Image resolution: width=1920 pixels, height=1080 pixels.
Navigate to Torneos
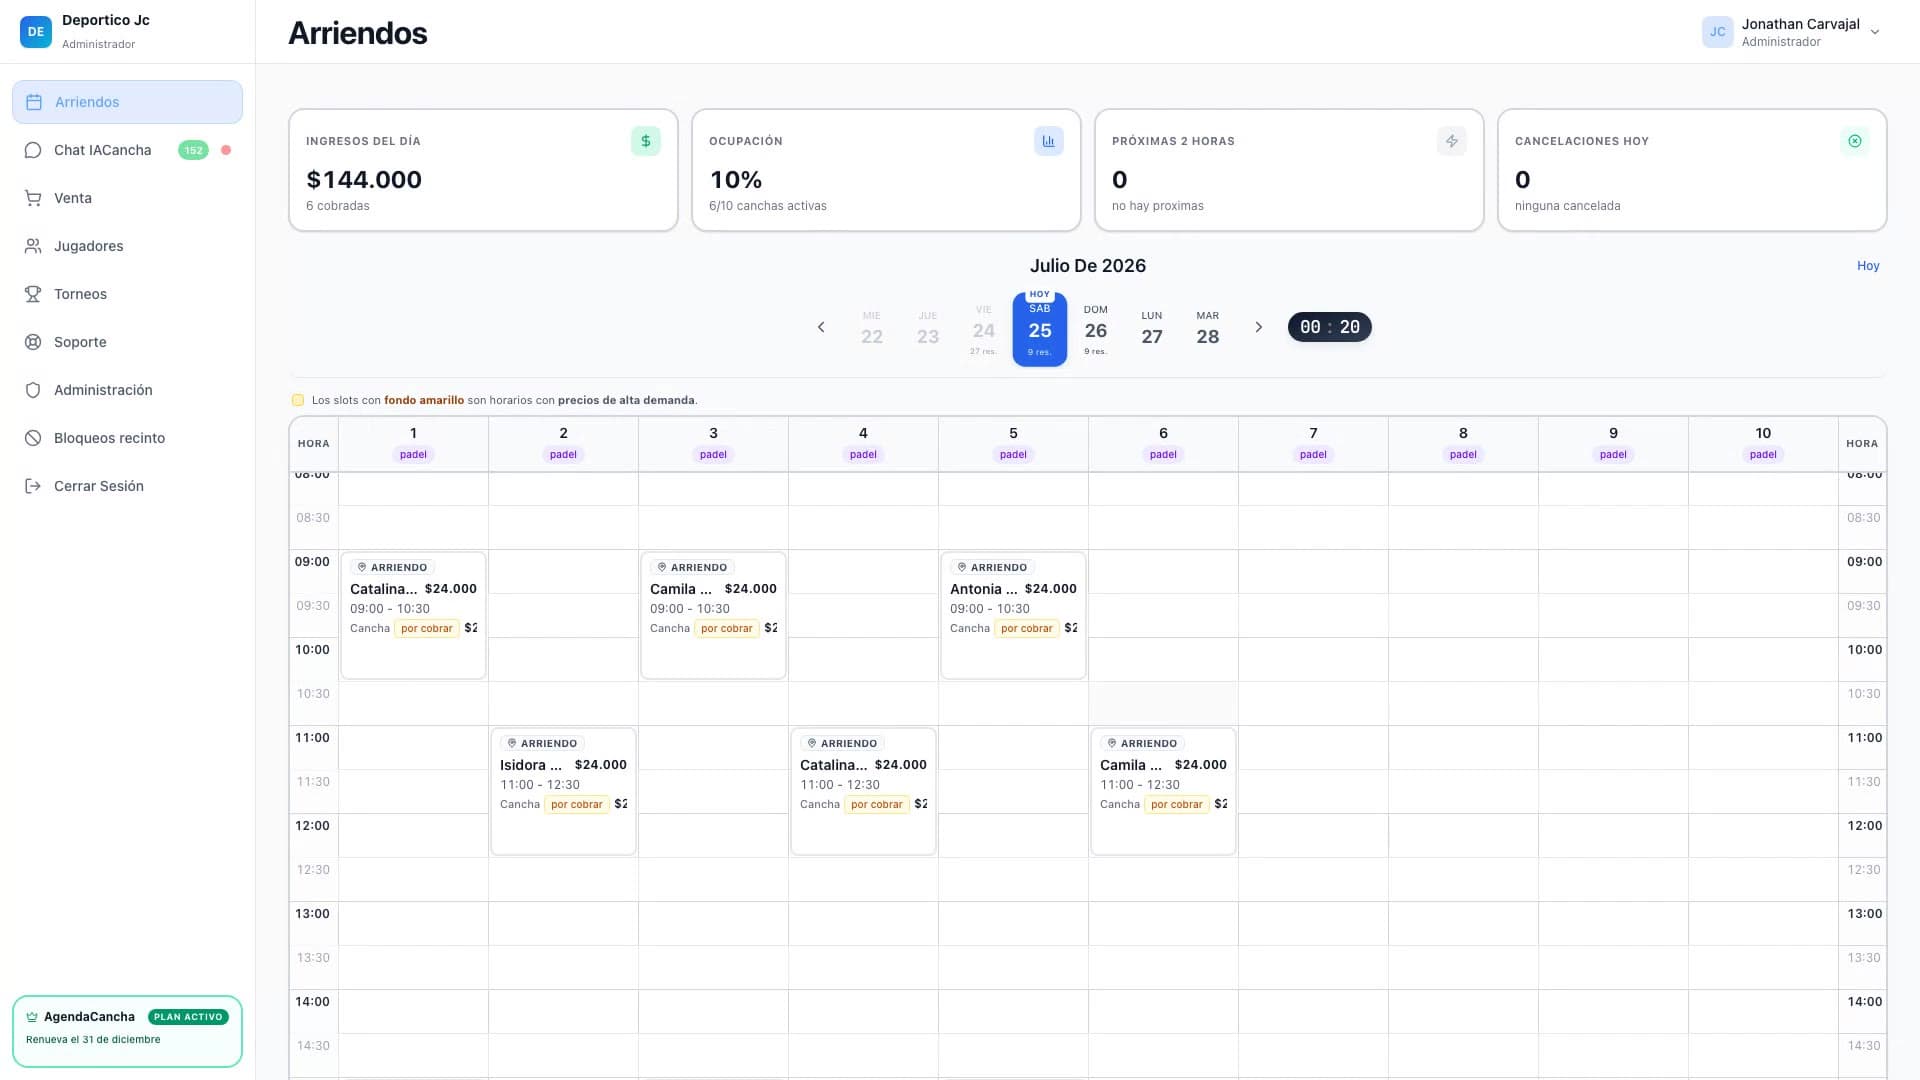(127, 294)
